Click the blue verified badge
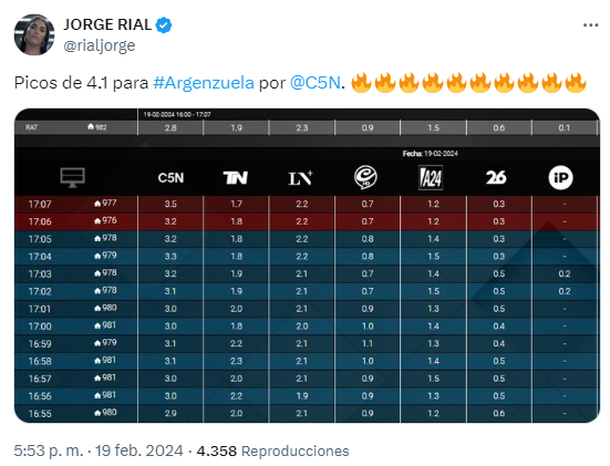 pyautogui.click(x=163, y=25)
